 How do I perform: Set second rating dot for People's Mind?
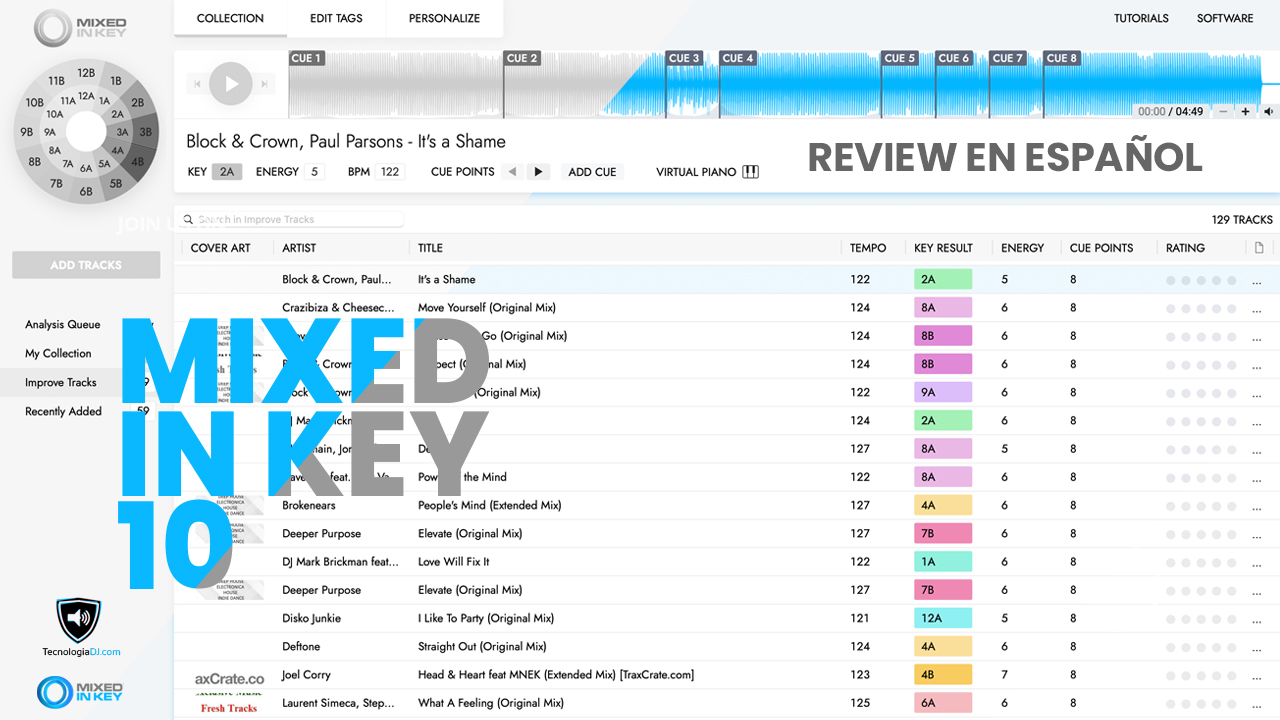point(1186,506)
